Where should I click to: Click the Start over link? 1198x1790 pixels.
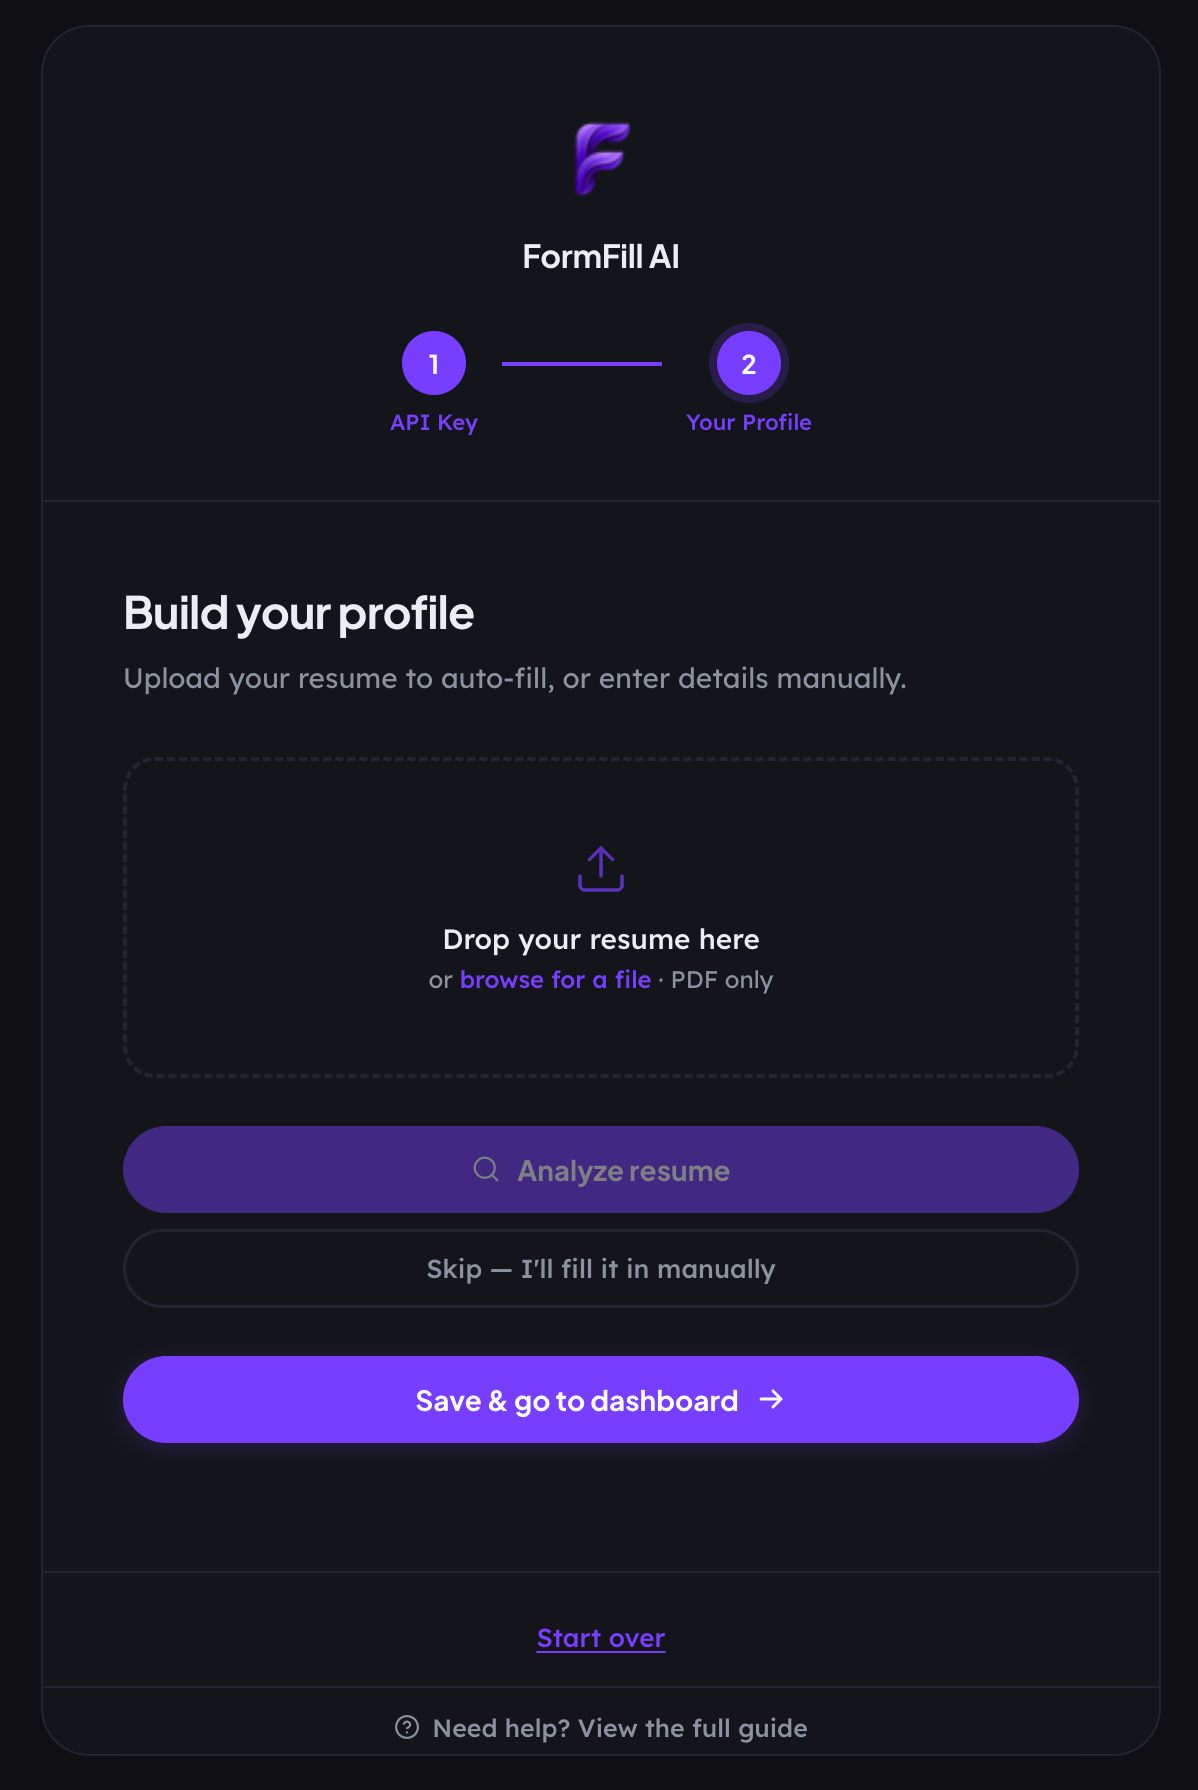[x=601, y=1638]
